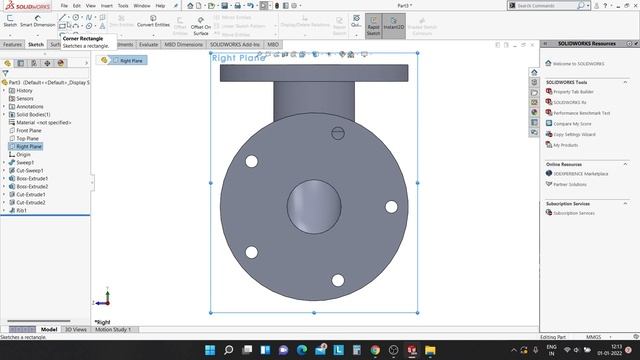The width and height of the screenshot is (640, 360).
Task: Click the filter funnel icon in feature tree
Action: pos(5,73)
